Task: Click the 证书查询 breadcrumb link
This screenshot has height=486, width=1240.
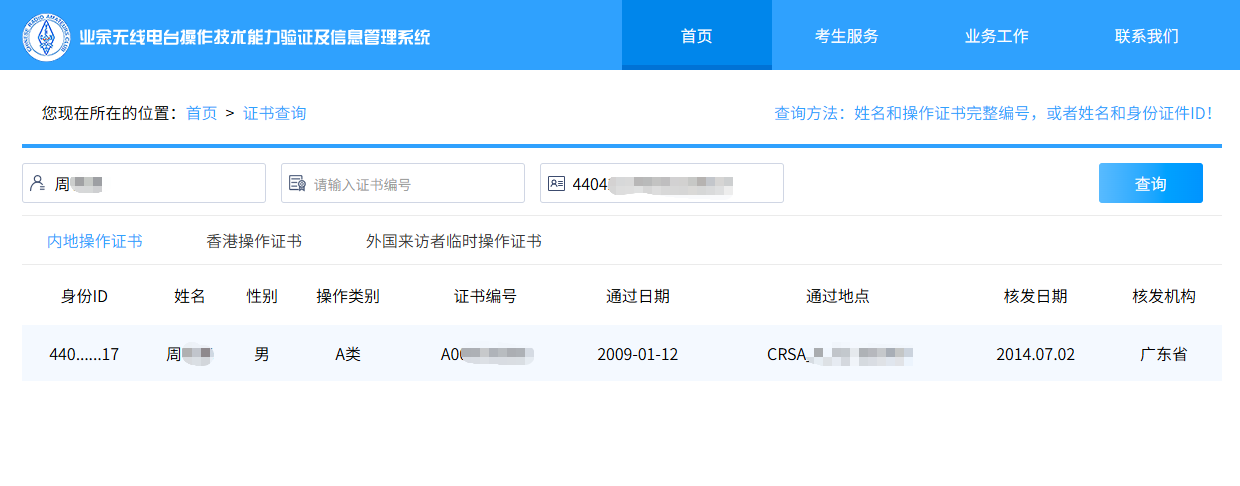Action: (274, 113)
